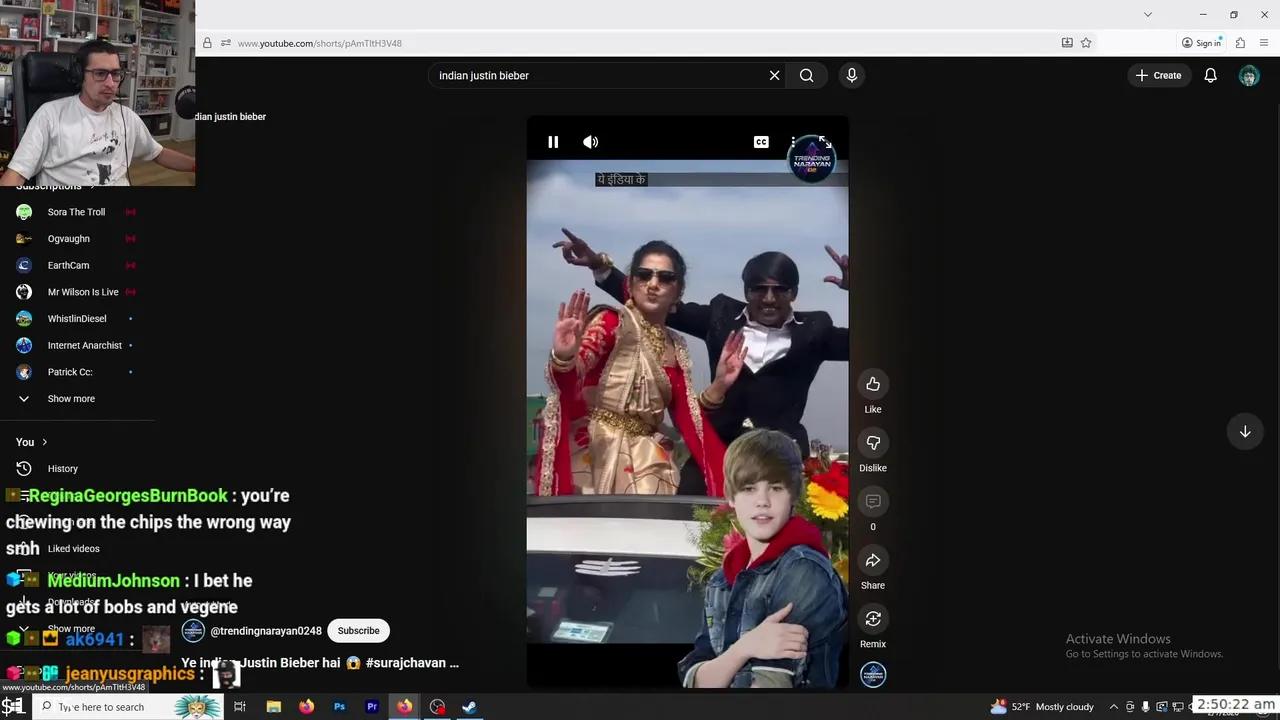
Task: Toggle closed captions CC on the short
Action: (761, 142)
